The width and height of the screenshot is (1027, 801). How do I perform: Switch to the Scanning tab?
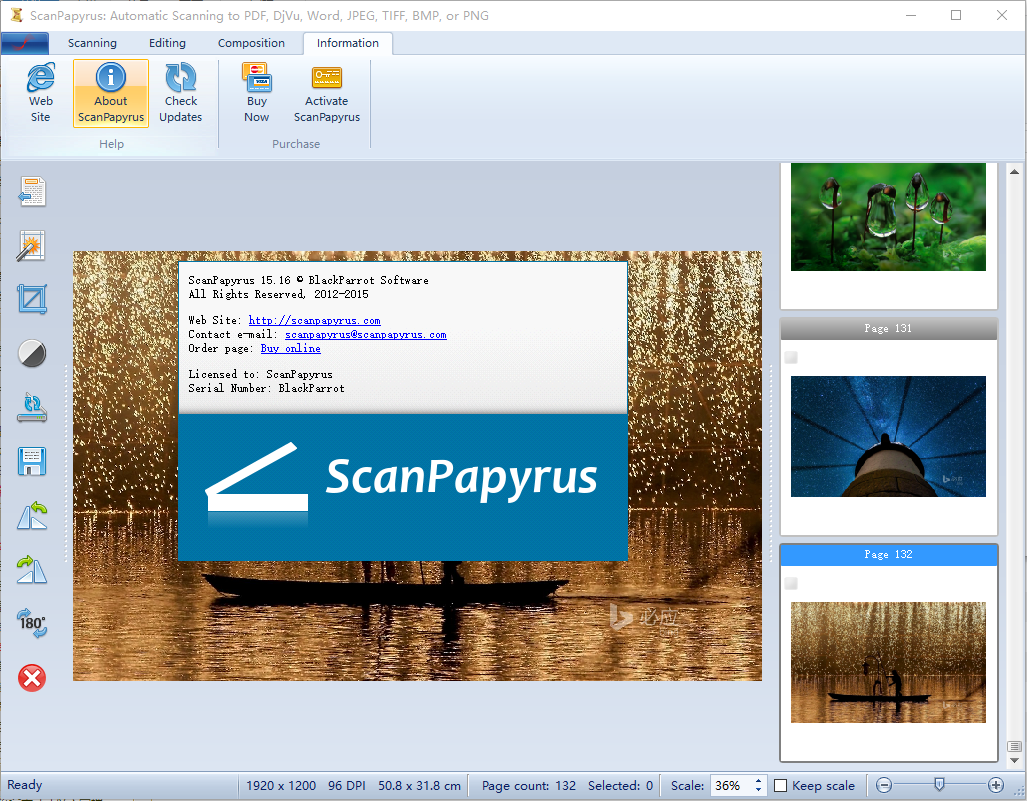(92, 43)
